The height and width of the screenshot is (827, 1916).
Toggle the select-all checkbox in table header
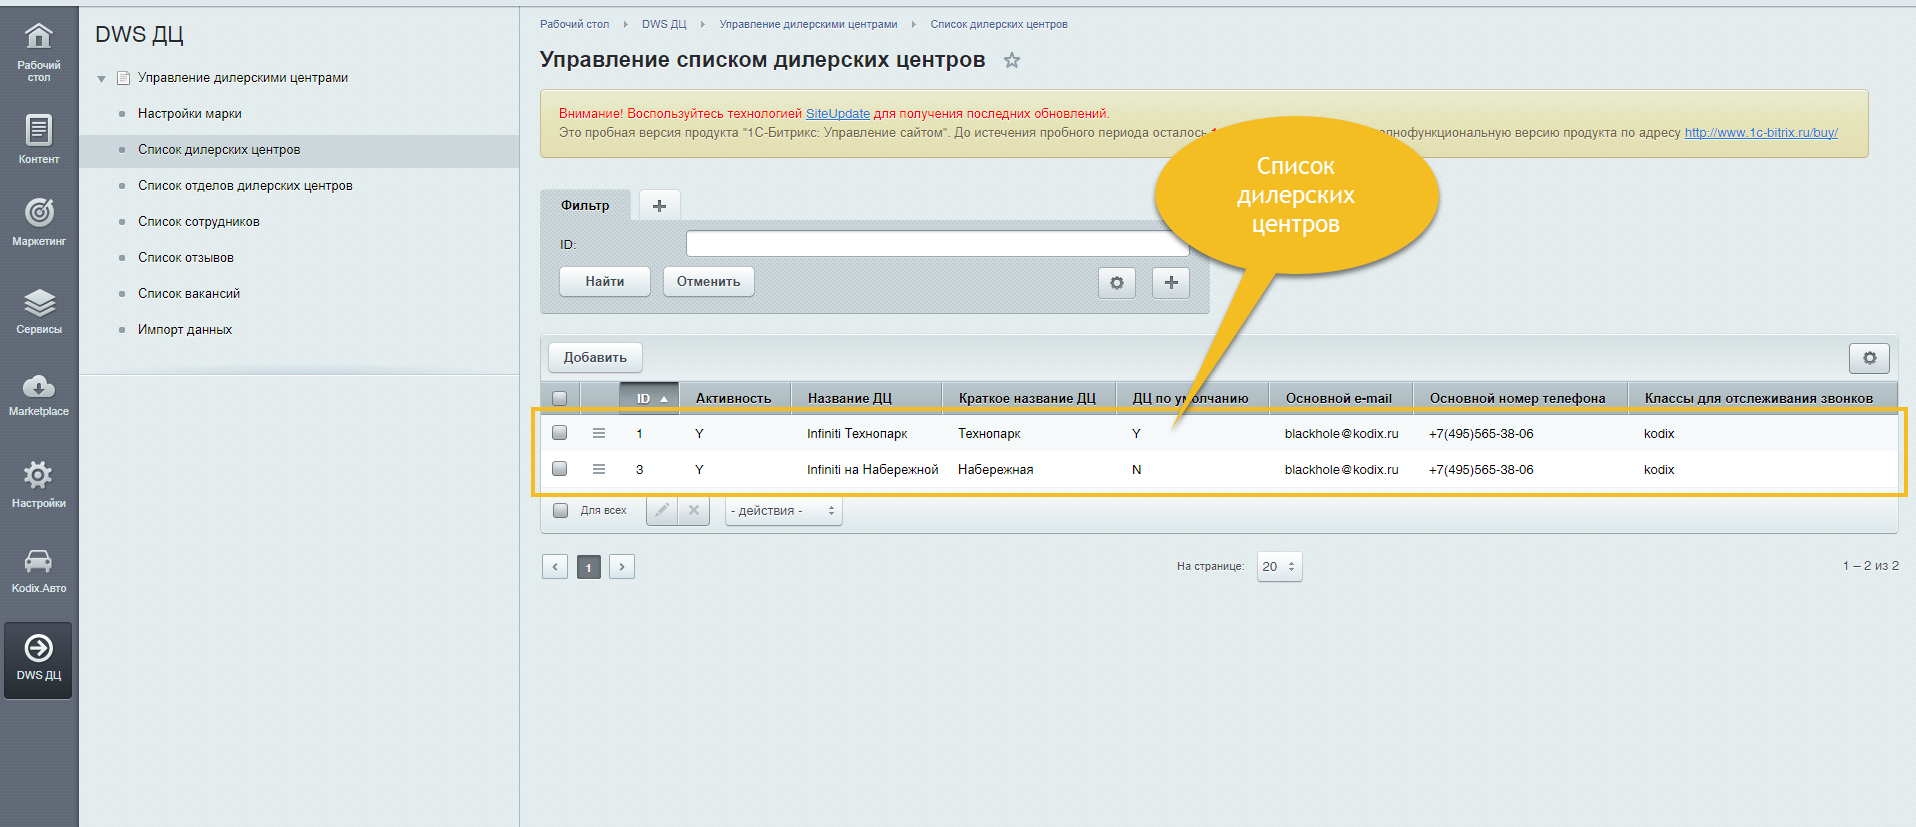pos(560,398)
